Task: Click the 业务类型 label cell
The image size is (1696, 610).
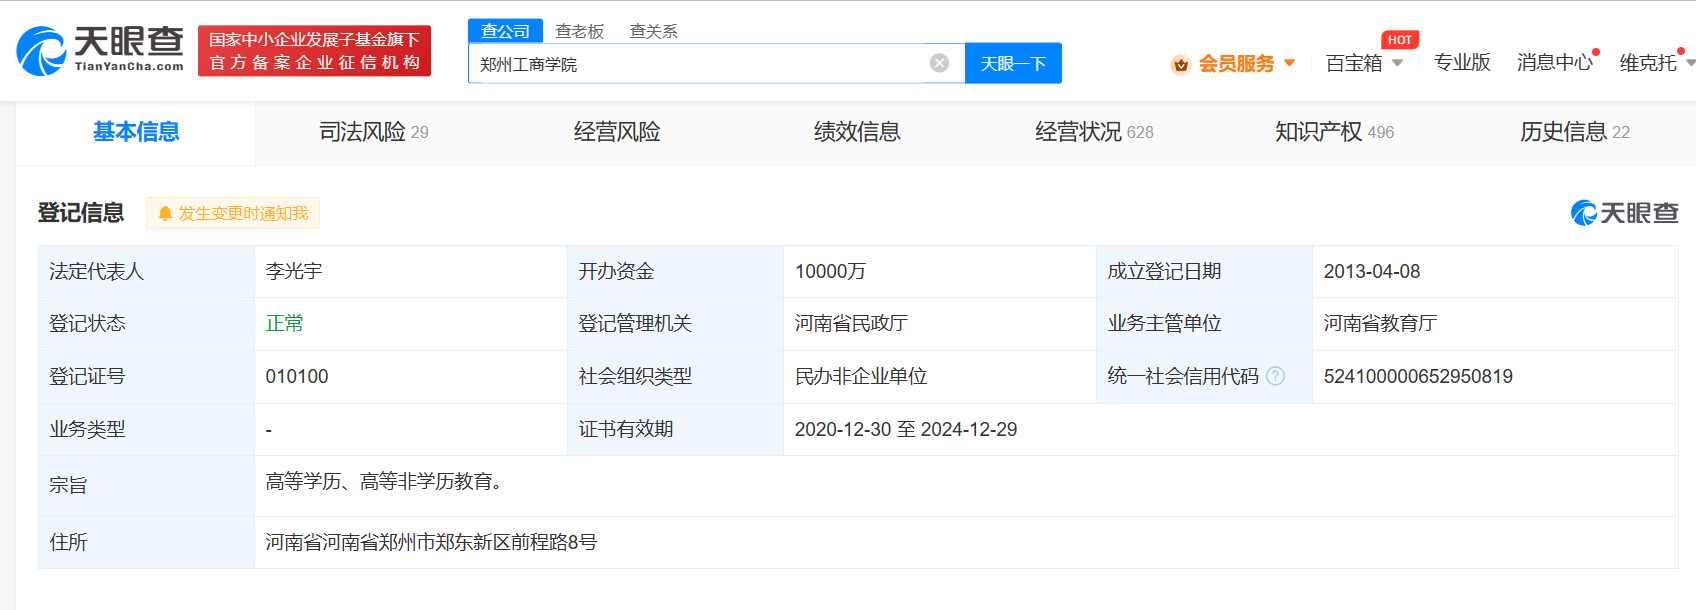Action: click(x=146, y=429)
